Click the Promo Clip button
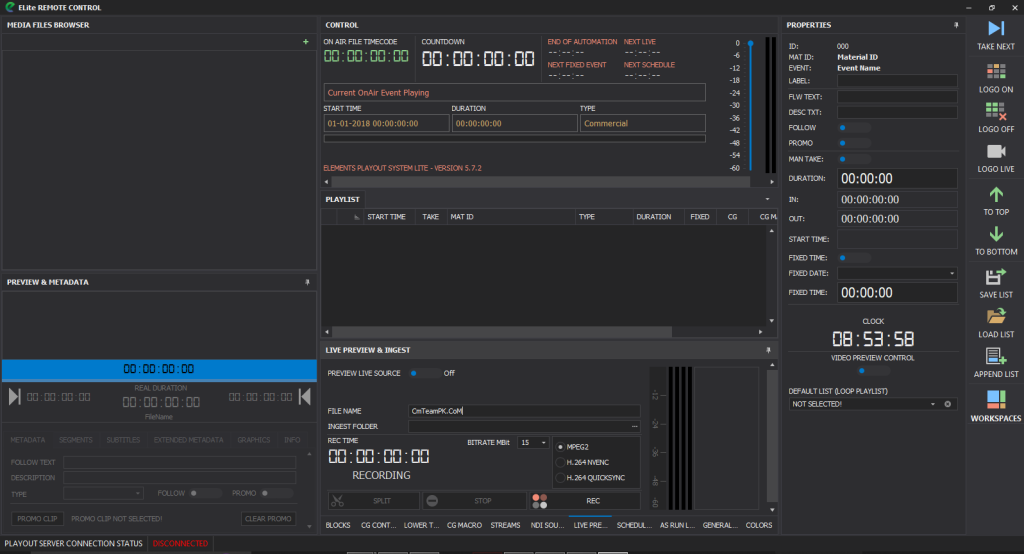 37,519
